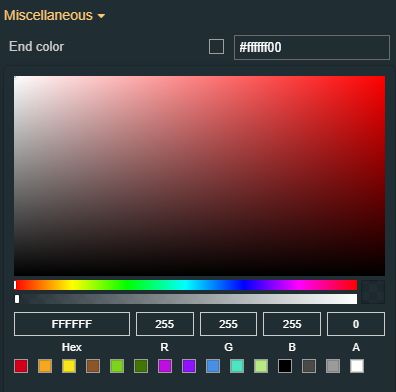Viewport: 396px width, 392px height.
Task: Collapse the Miscellaneous section
Action: tap(54, 15)
